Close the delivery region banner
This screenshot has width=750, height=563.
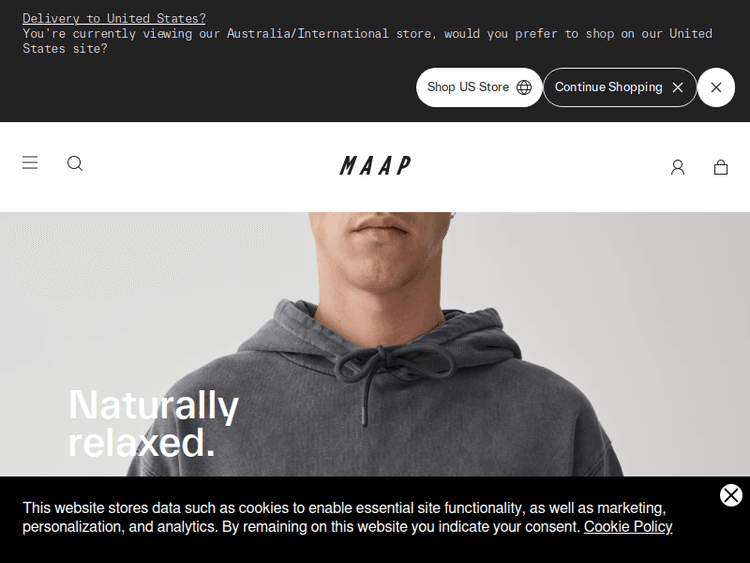(x=716, y=87)
